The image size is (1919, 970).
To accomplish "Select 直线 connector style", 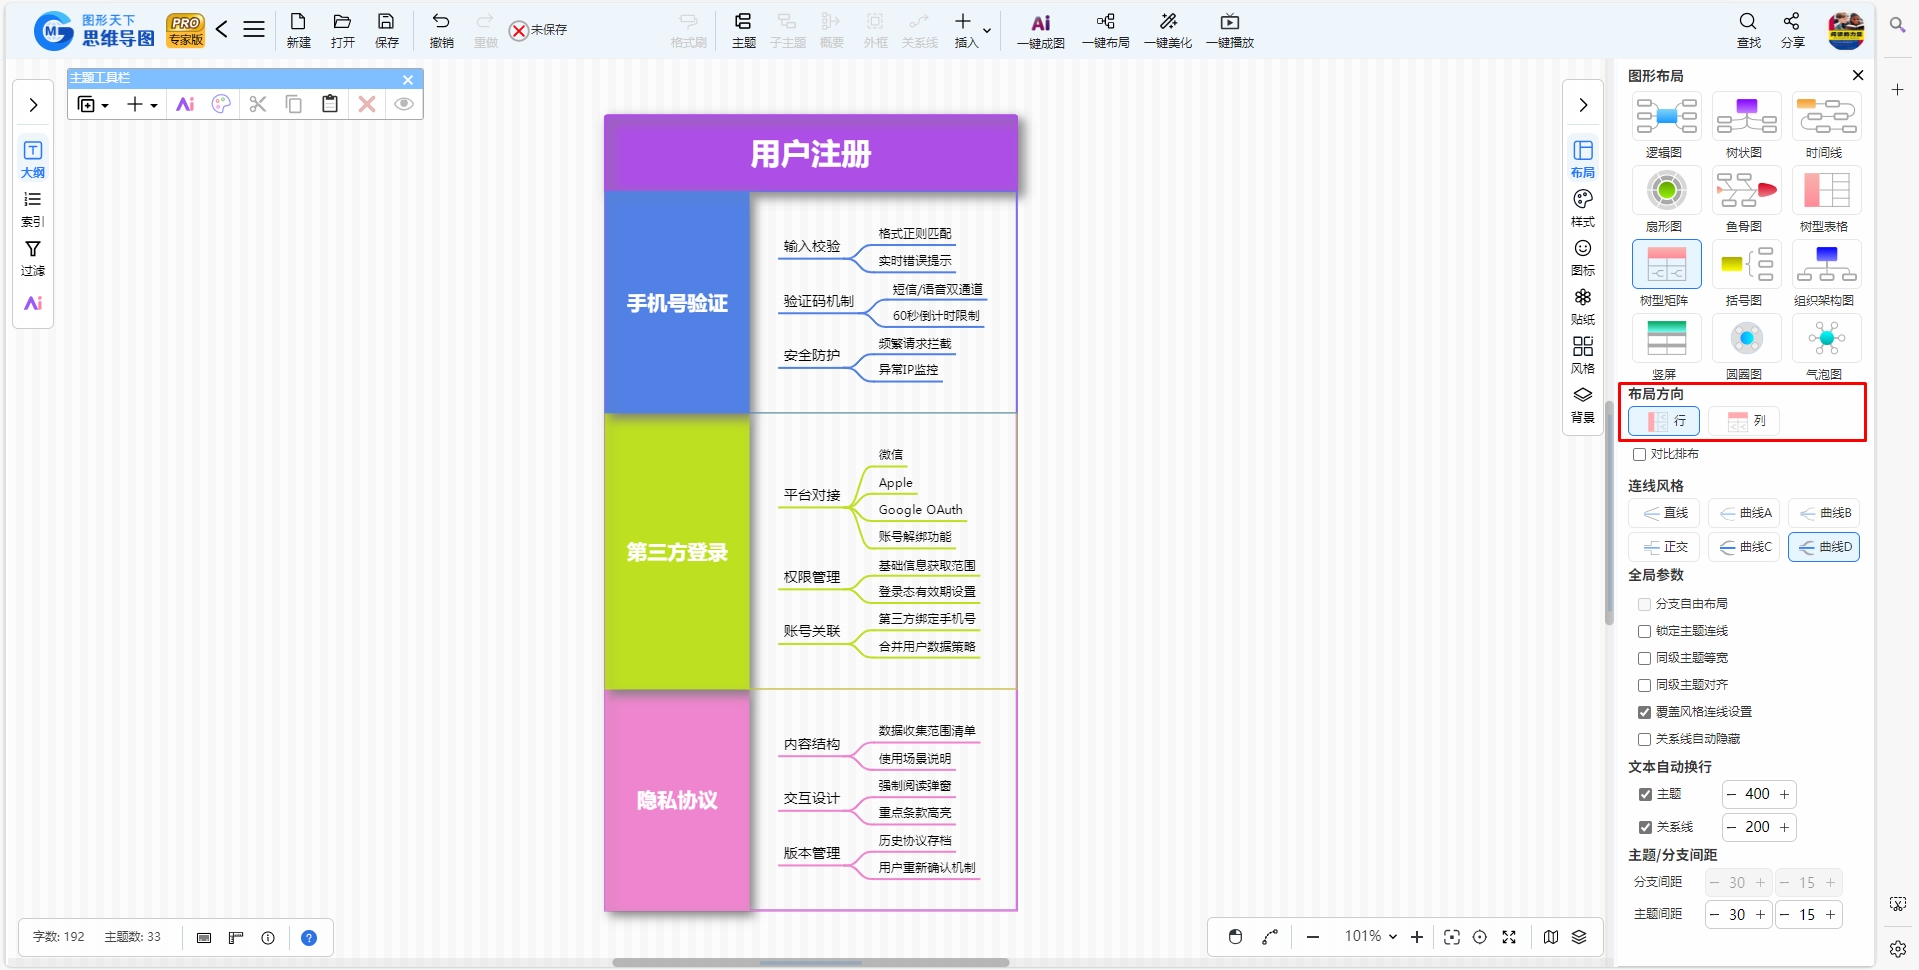I will coord(1664,513).
